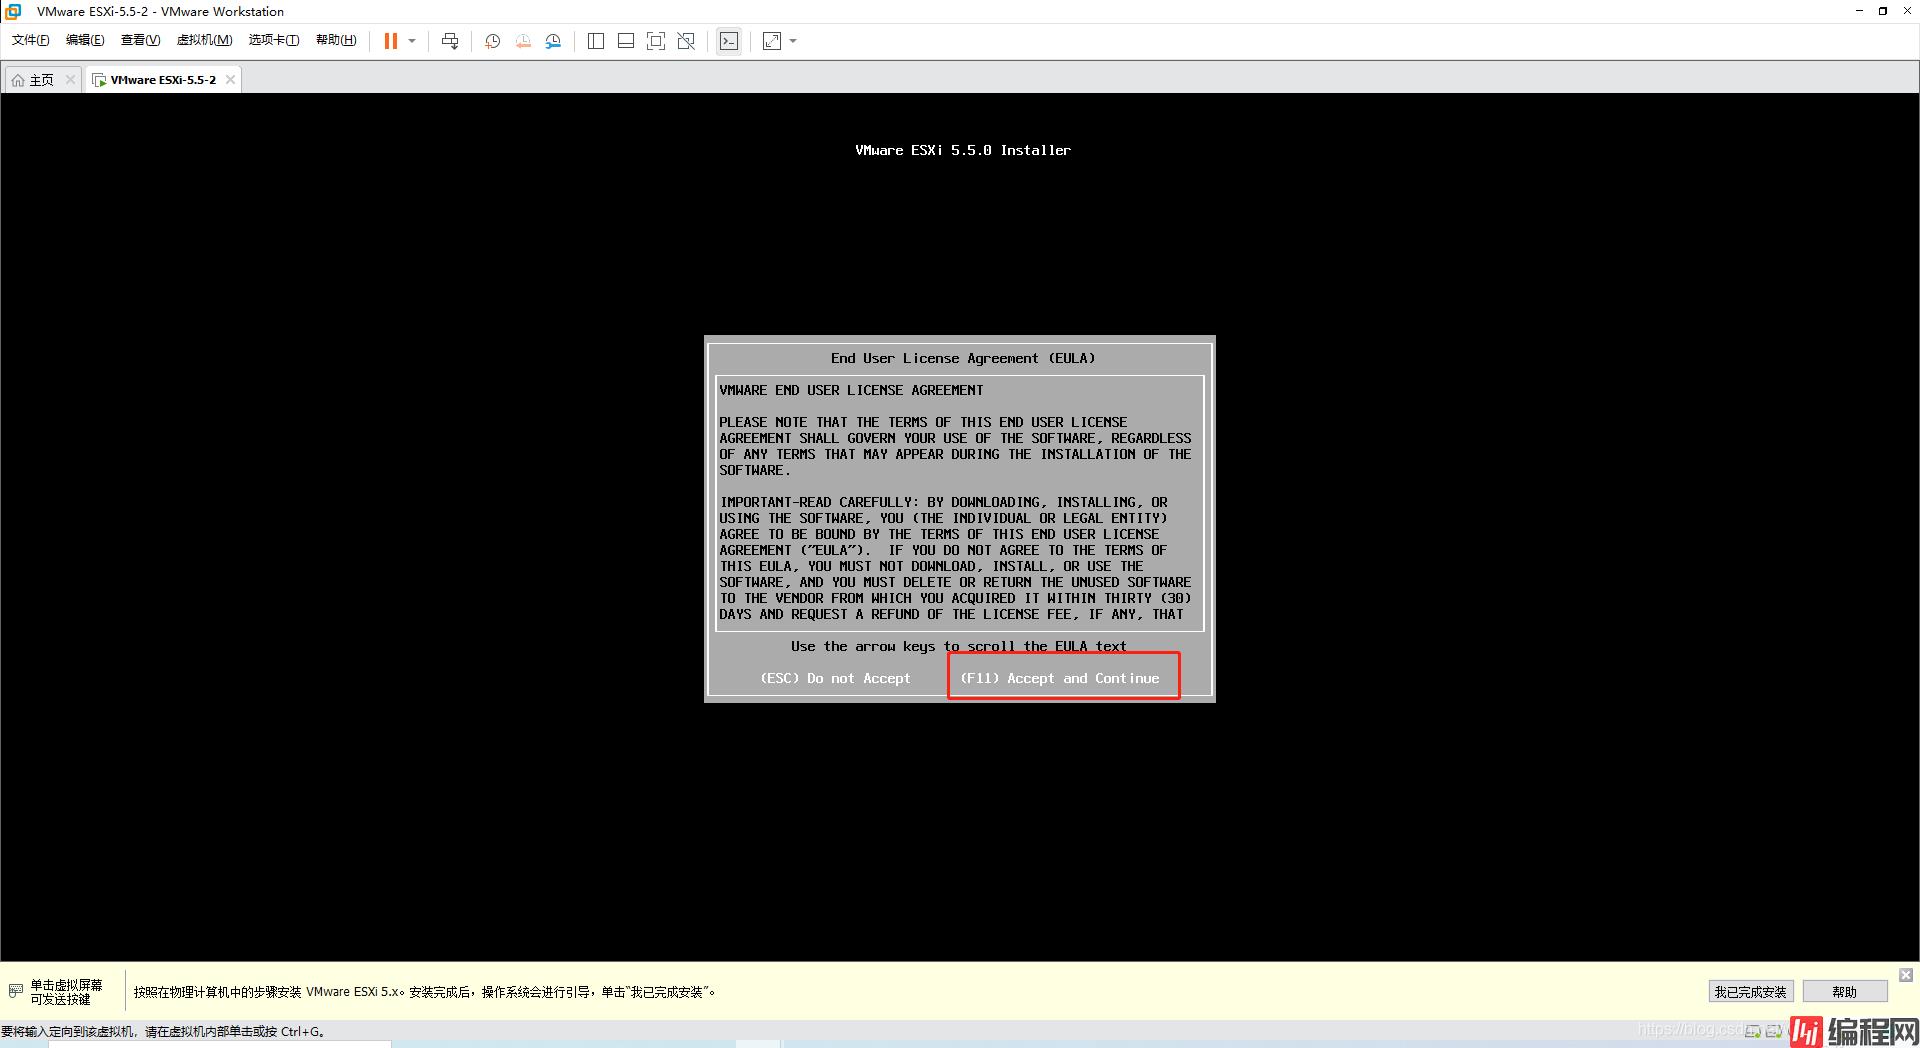The width and height of the screenshot is (1920, 1048).
Task: Toggle the thumbnail bar view
Action: point(626,41)
